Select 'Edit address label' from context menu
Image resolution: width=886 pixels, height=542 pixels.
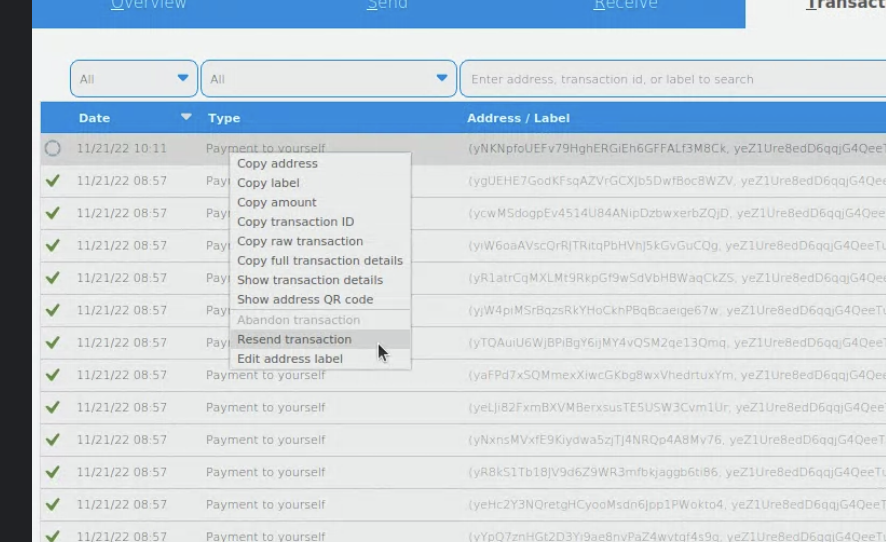290,359
